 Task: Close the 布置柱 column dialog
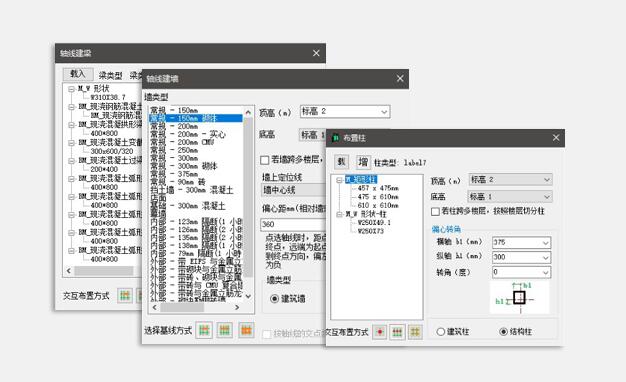tap(556, 138)
